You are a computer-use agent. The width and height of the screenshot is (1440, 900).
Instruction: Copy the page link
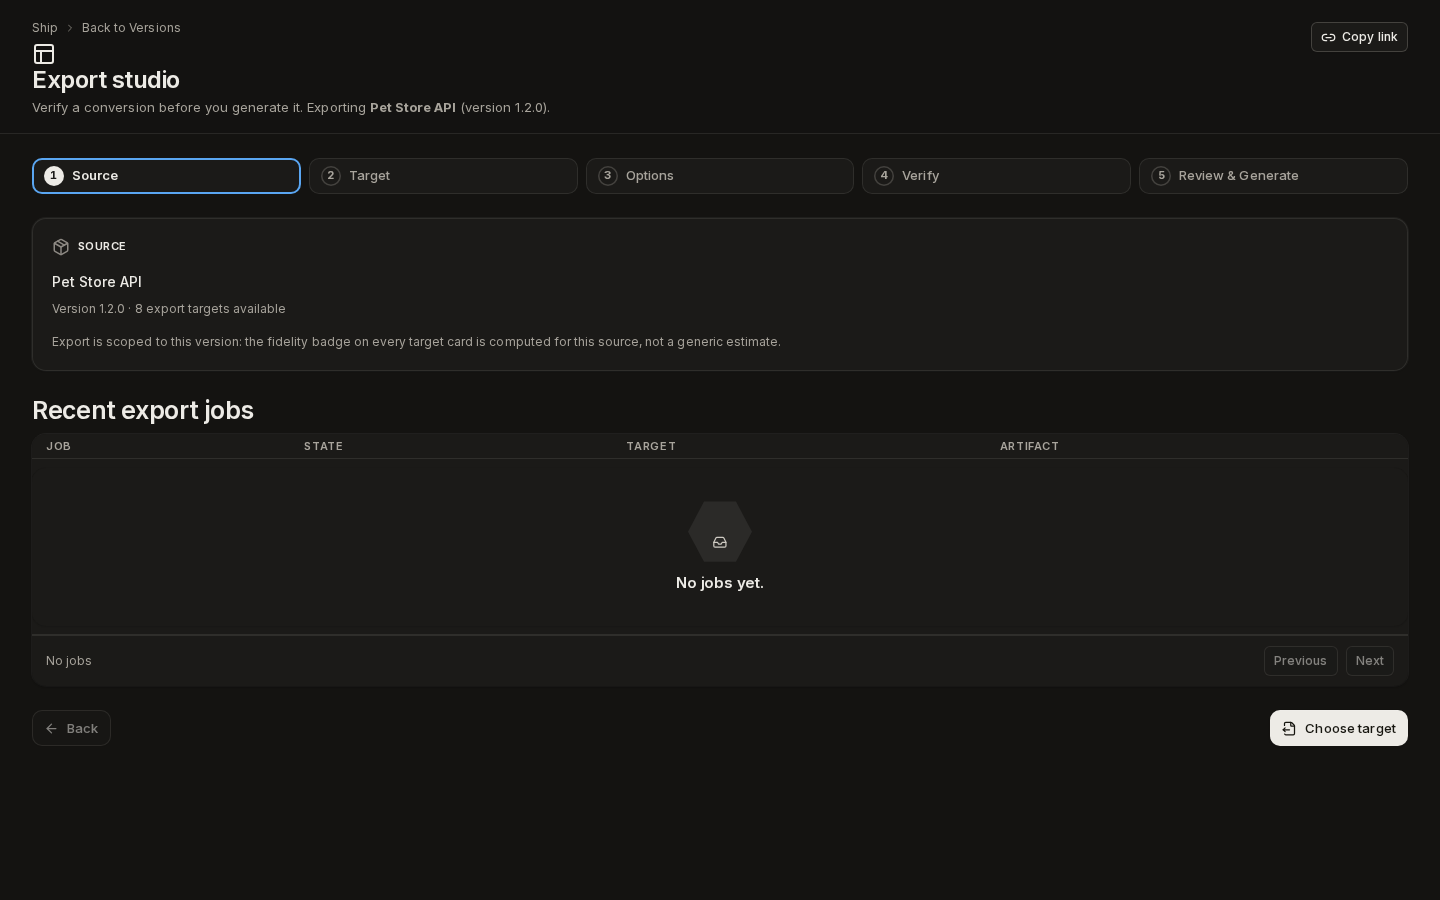click(x=1359, y=37)
